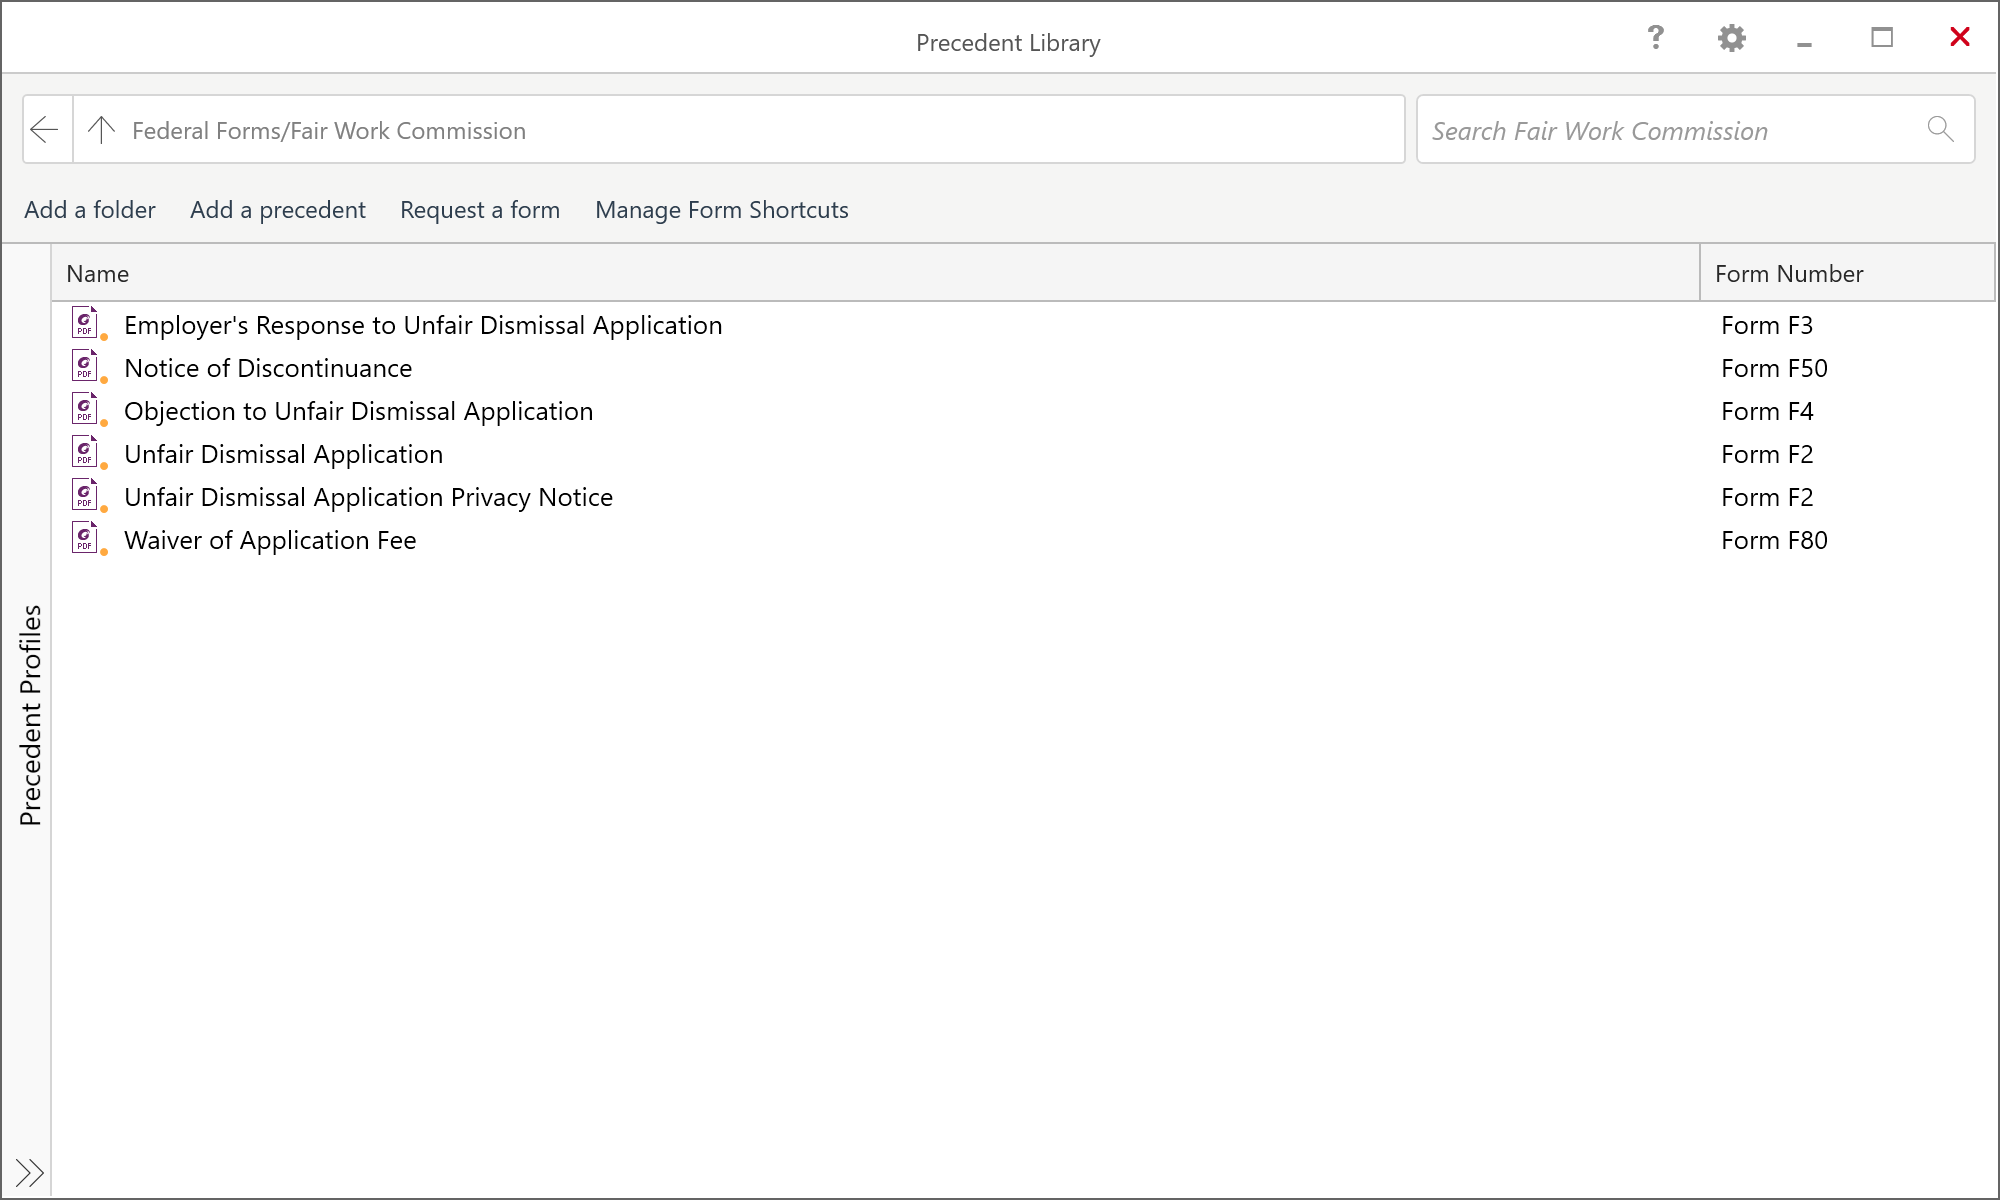Image resolution: width=2000 pixels, height=1200 pixels.
Task: Select Notice of Discontinuance
Action: point(268,368)
